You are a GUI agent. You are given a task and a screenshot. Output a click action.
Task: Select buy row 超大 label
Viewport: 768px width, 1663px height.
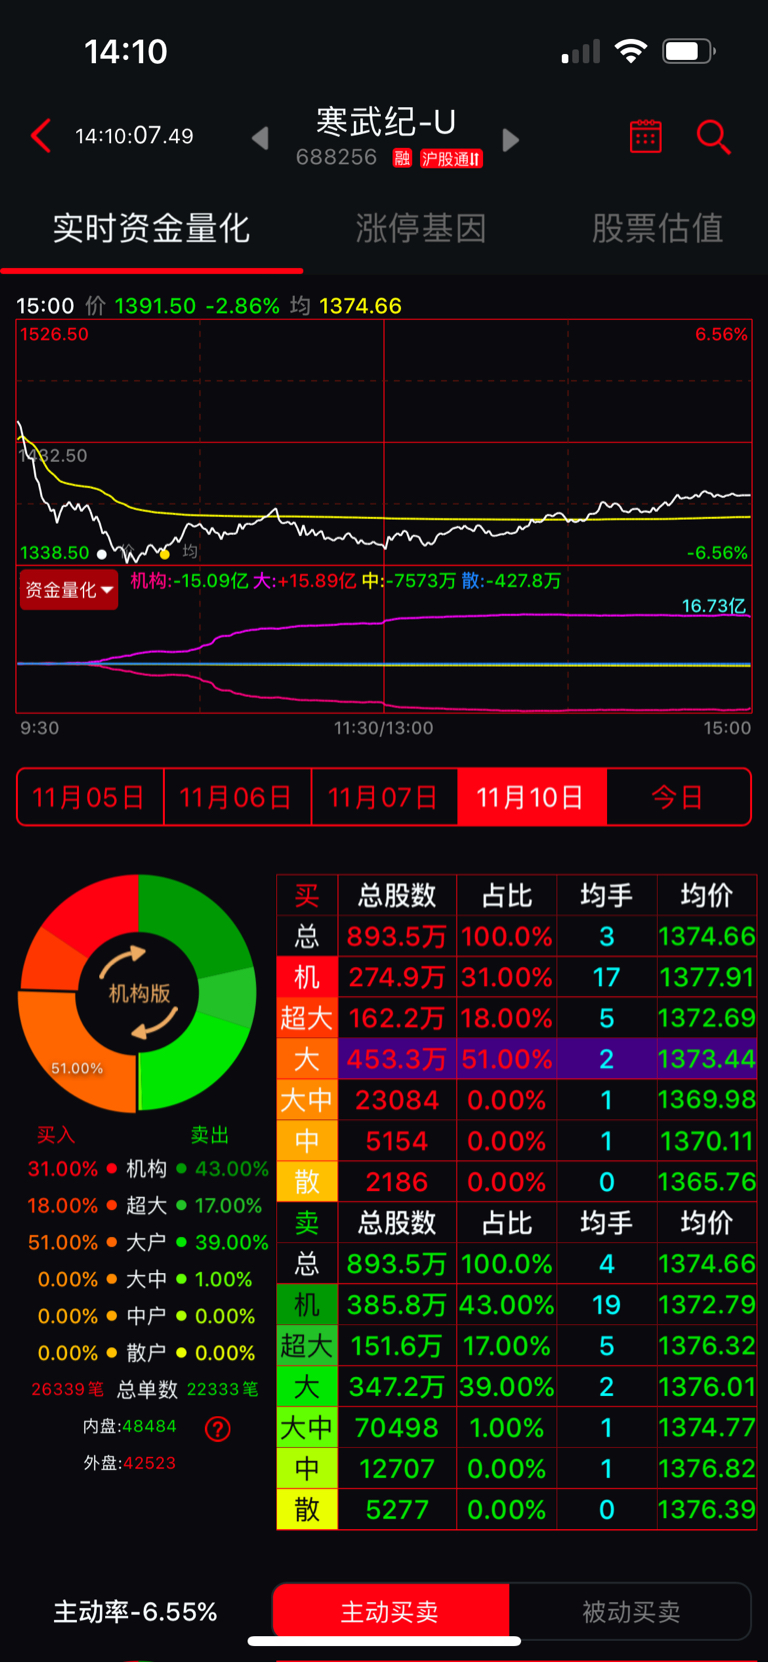(x=307, y=1018)
